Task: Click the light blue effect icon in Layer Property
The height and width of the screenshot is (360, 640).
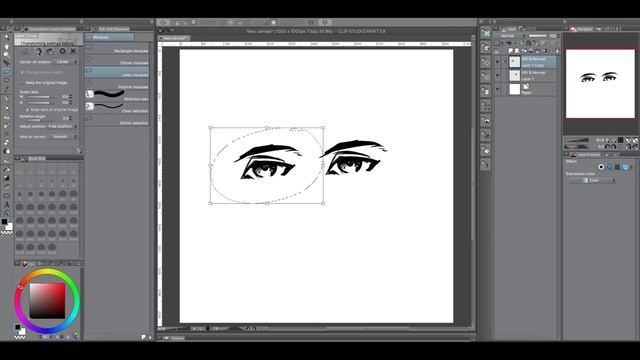Action: tap(625, 167)
